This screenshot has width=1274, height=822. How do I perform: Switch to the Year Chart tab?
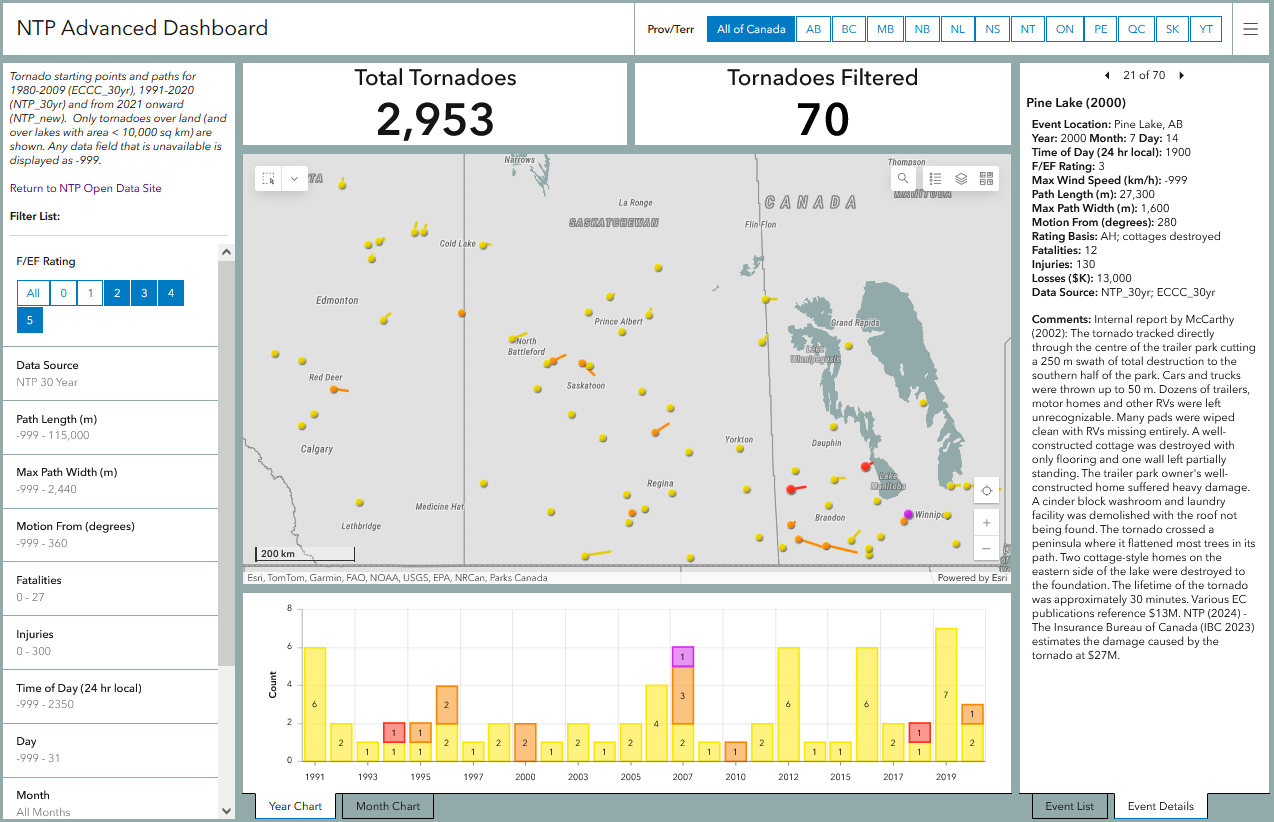(x=295, y=806)
